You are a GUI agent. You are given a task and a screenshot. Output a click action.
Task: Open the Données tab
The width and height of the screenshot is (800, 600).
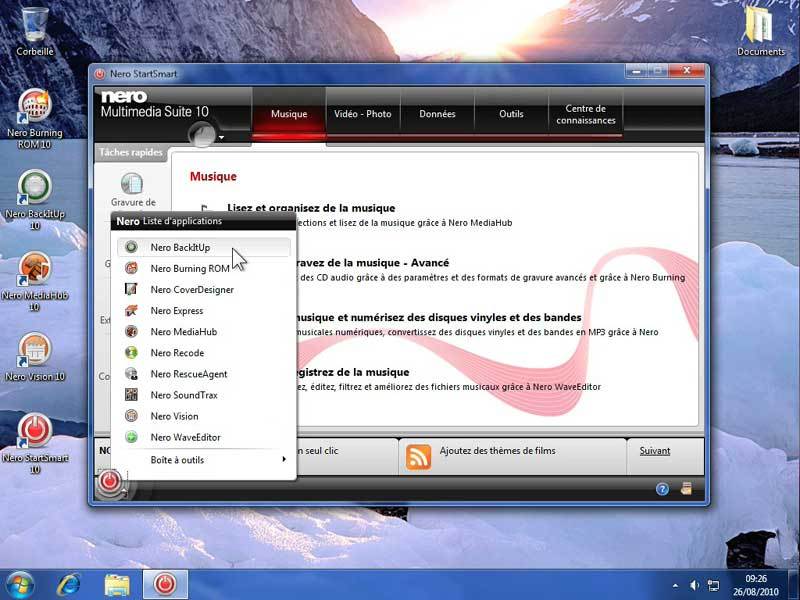[x=437, y=114]
